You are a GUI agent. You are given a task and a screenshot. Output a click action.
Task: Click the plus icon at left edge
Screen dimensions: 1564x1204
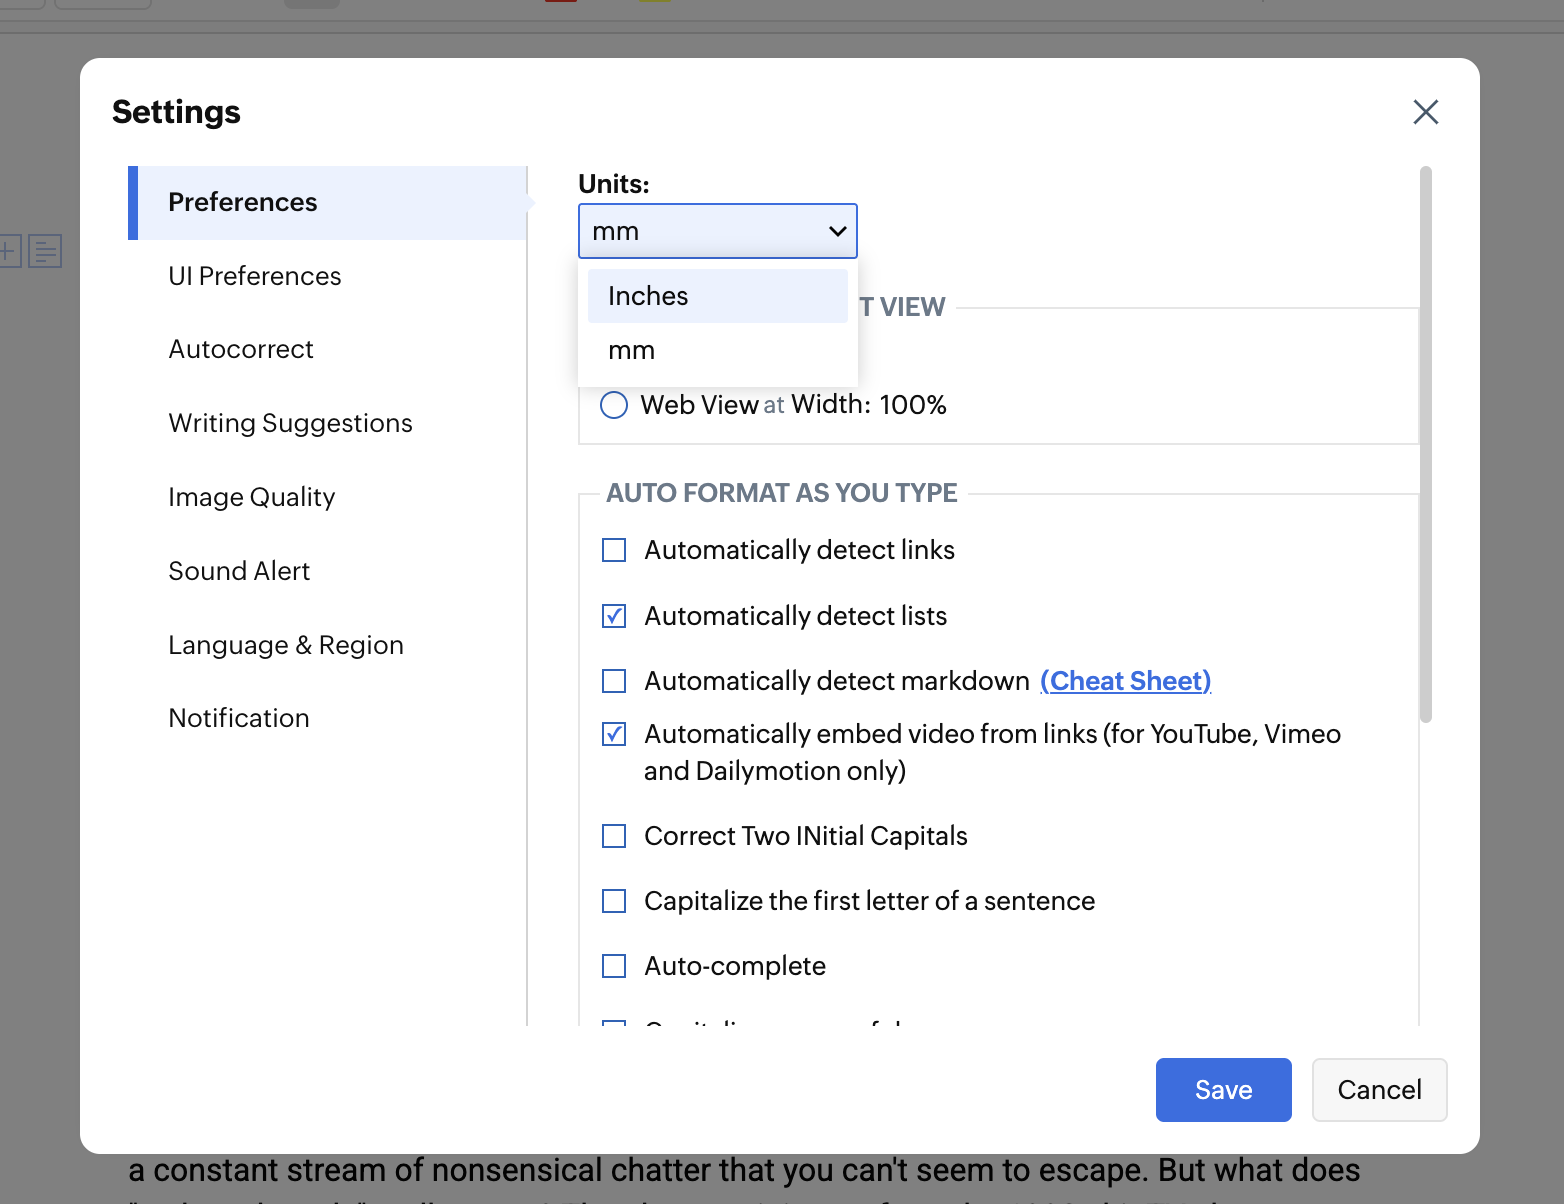pos(8,250)
